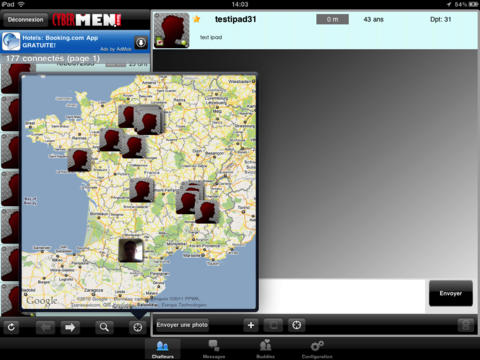Tap the testipad31 username
This screenshot has height=360, width=480.
coord(235,19)
